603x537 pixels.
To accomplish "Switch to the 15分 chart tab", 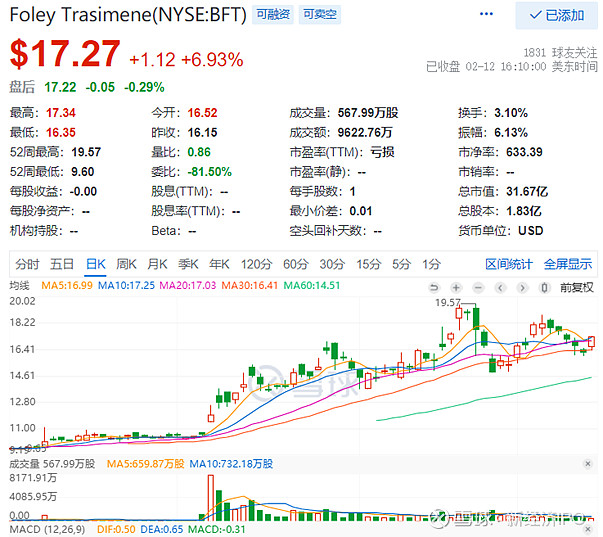I will tap(368, 264).
